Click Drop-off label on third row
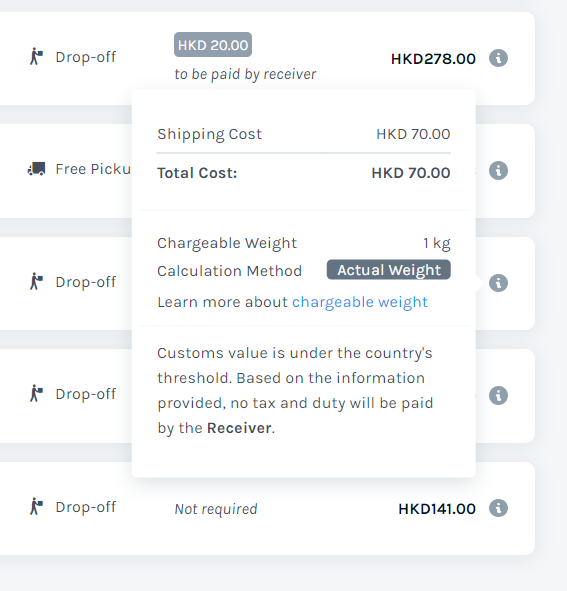567x591 pixels. [86, 282]
